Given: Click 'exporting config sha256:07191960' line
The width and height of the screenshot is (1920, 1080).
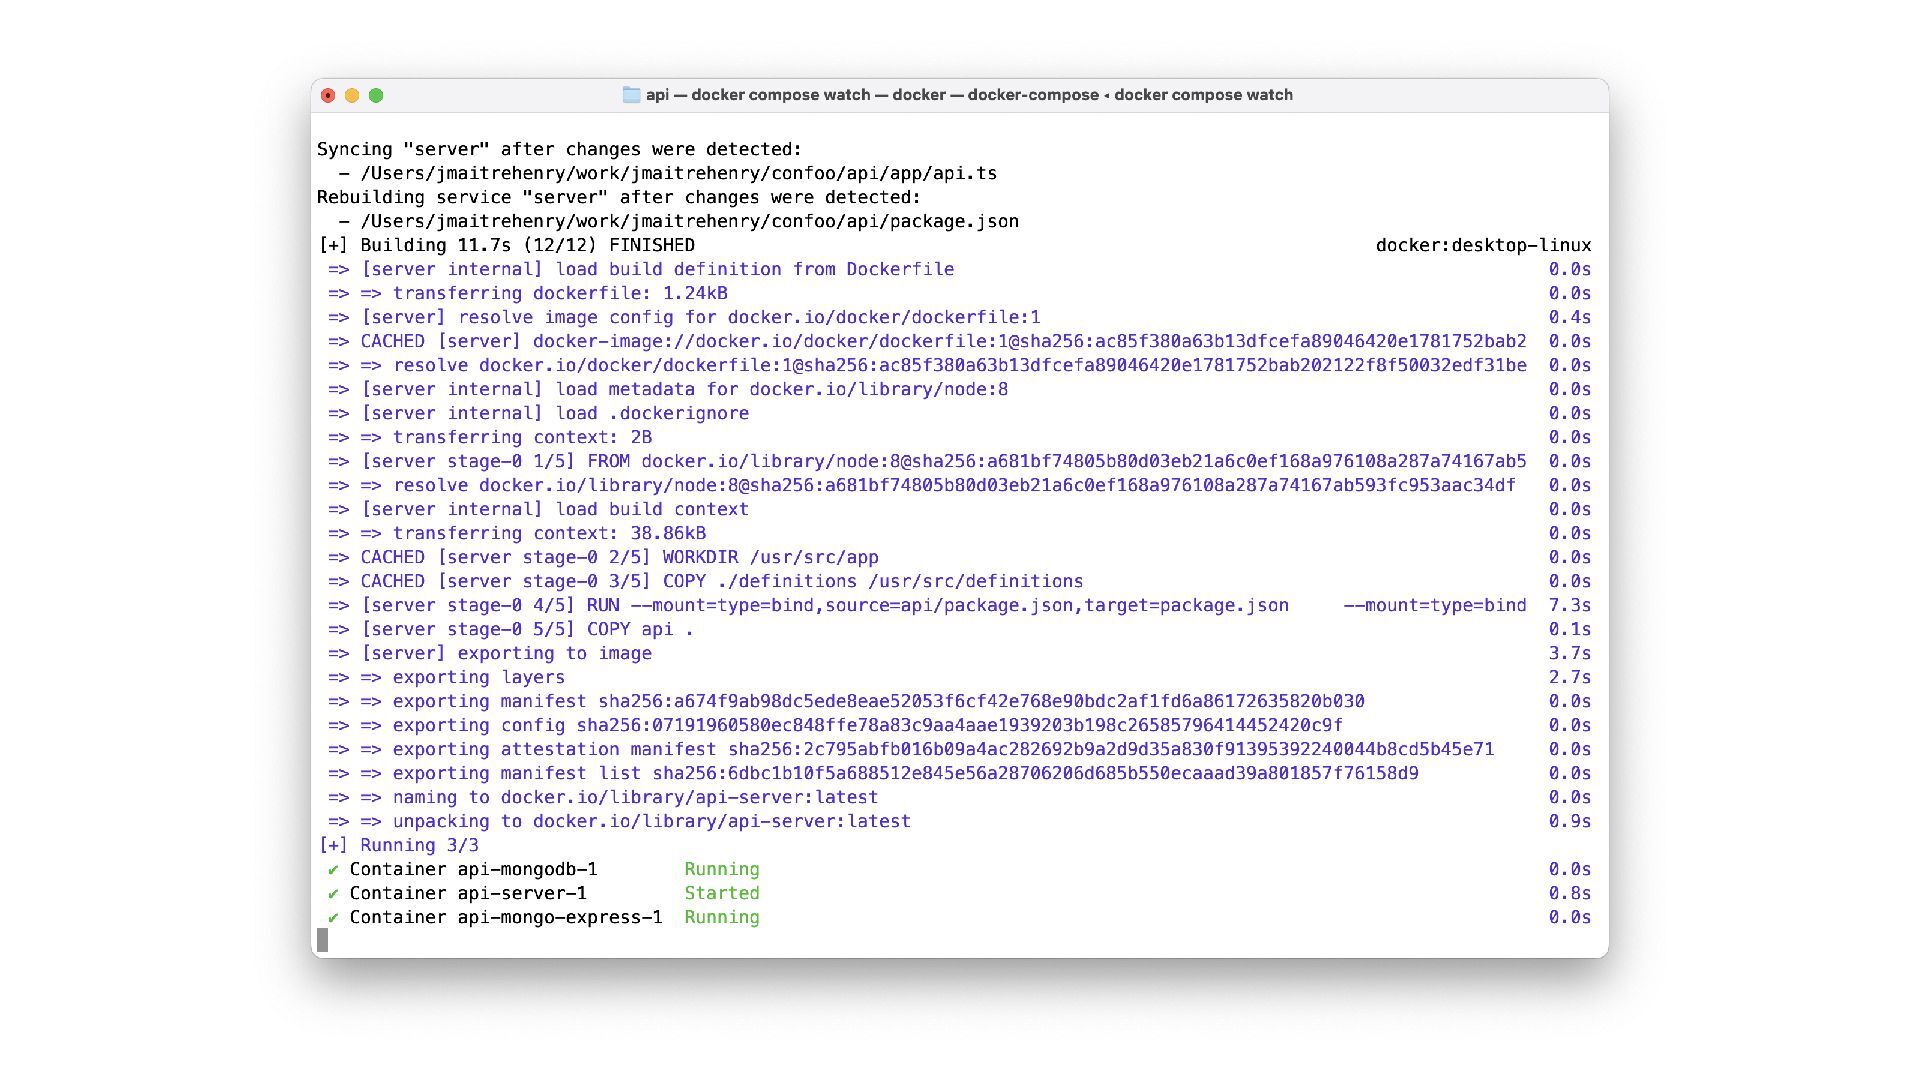Looking at the screenshot, I should click(x=835, y=725).
